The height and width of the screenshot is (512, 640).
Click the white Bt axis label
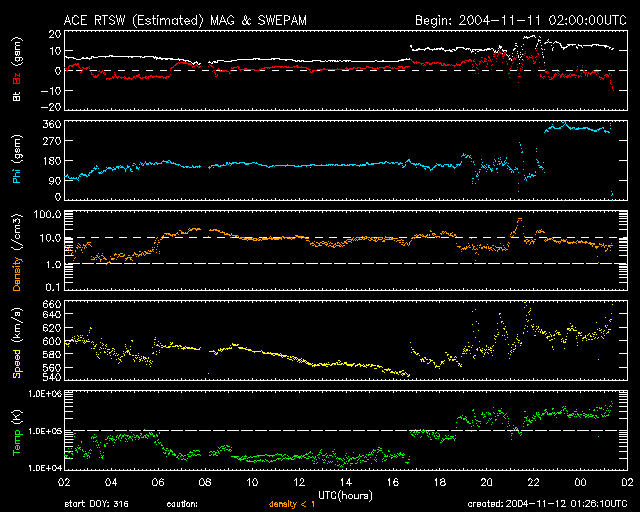pos(17,96)
